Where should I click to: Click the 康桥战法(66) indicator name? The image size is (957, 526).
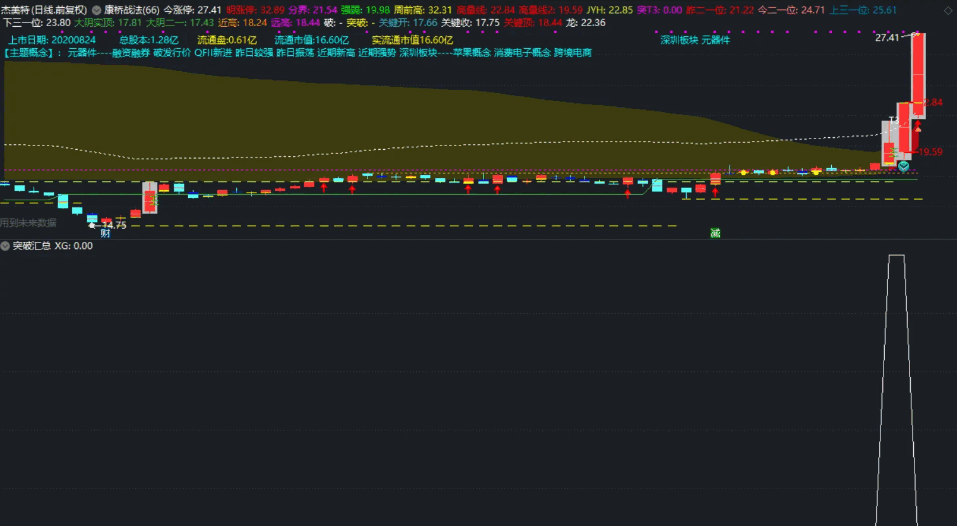[132, 10]
